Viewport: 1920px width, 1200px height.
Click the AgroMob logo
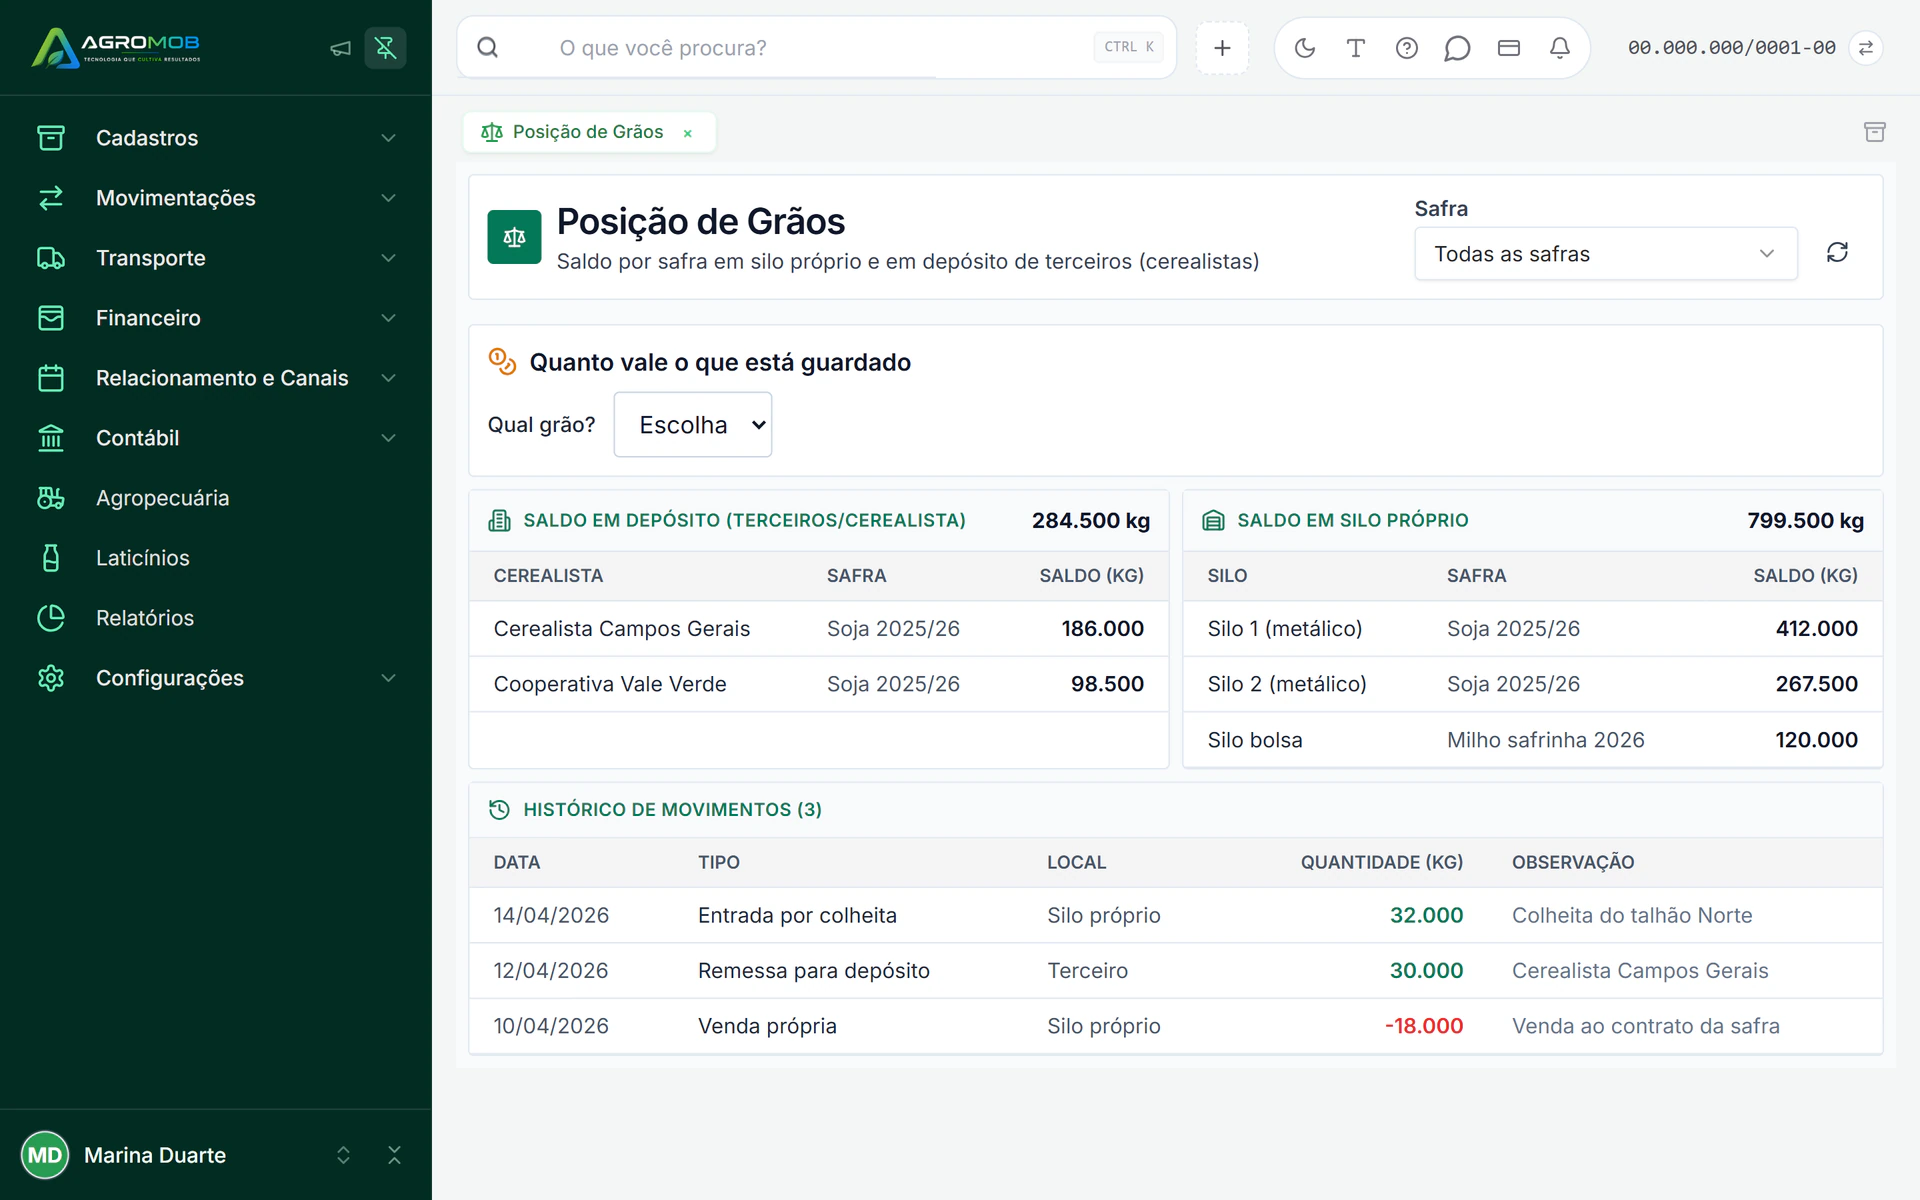[116, 47]
